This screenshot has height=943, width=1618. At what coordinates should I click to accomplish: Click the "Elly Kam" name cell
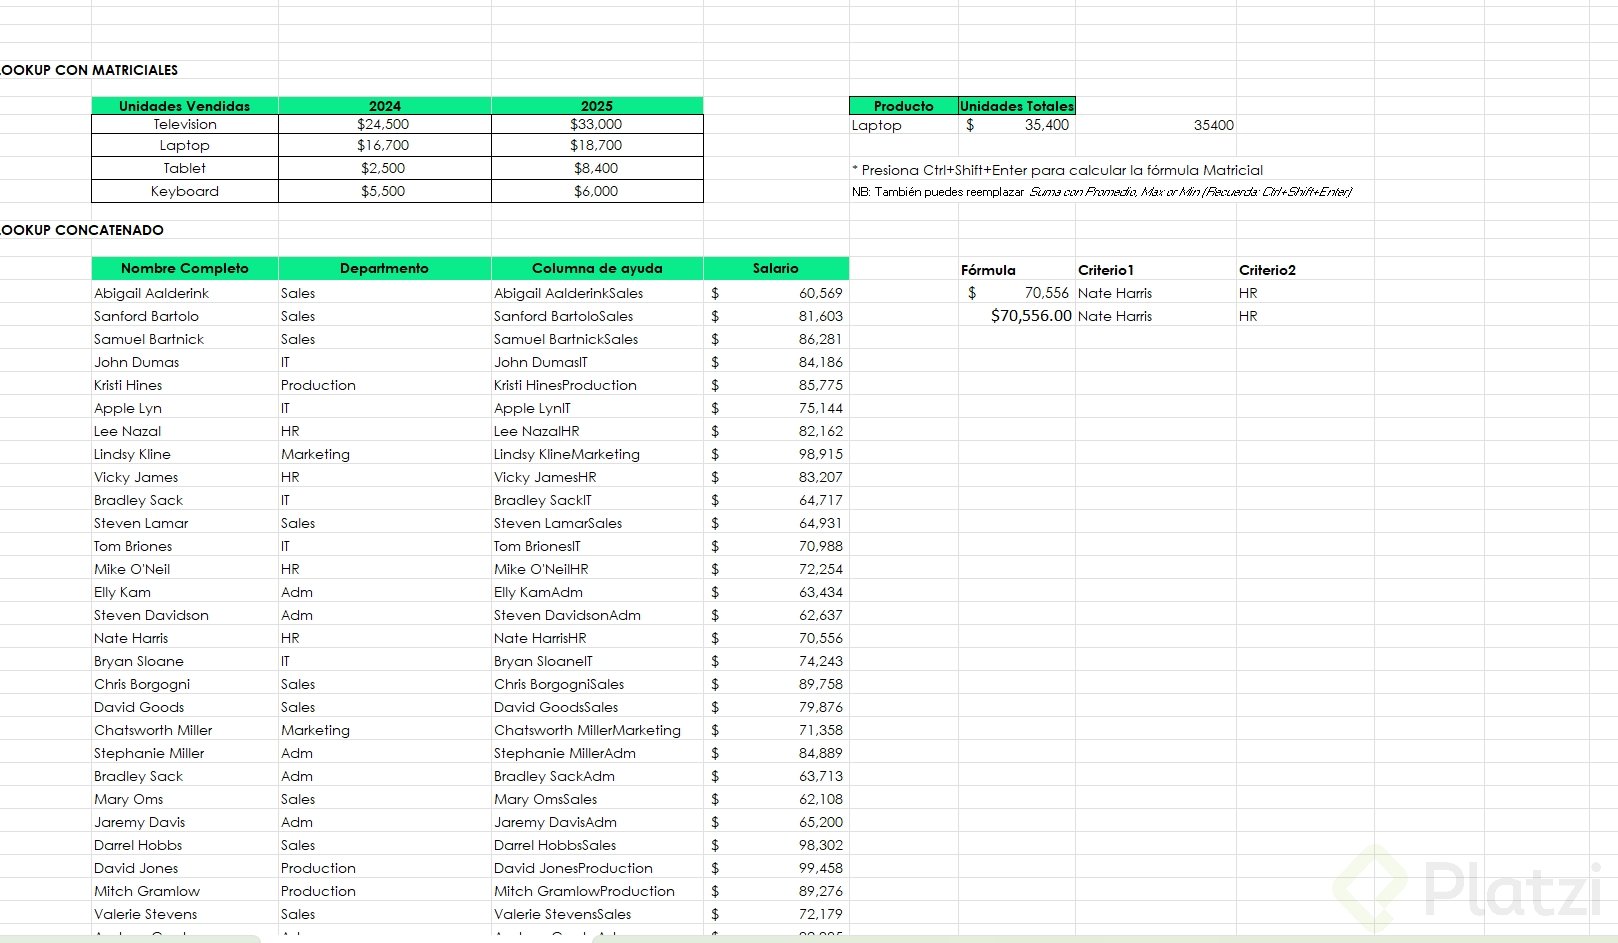tap(185, 592)
